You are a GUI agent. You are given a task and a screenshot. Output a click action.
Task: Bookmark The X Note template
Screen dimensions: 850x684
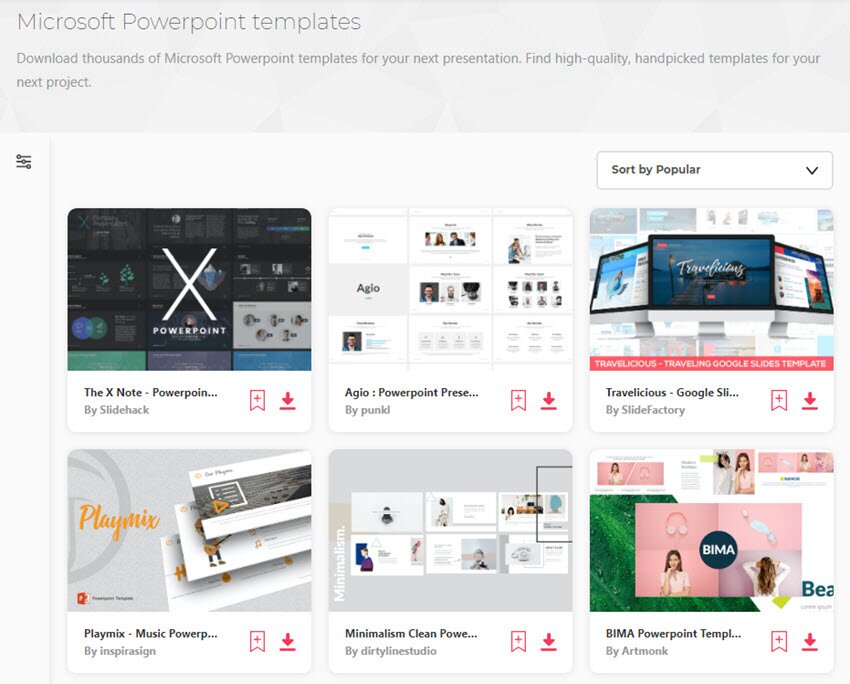click(x=257, y=401)
